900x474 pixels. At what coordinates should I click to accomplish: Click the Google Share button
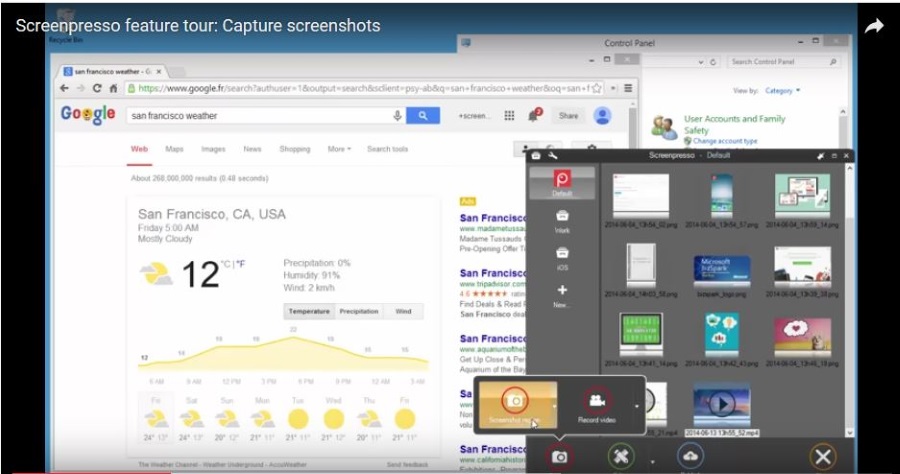click(568, 116)
